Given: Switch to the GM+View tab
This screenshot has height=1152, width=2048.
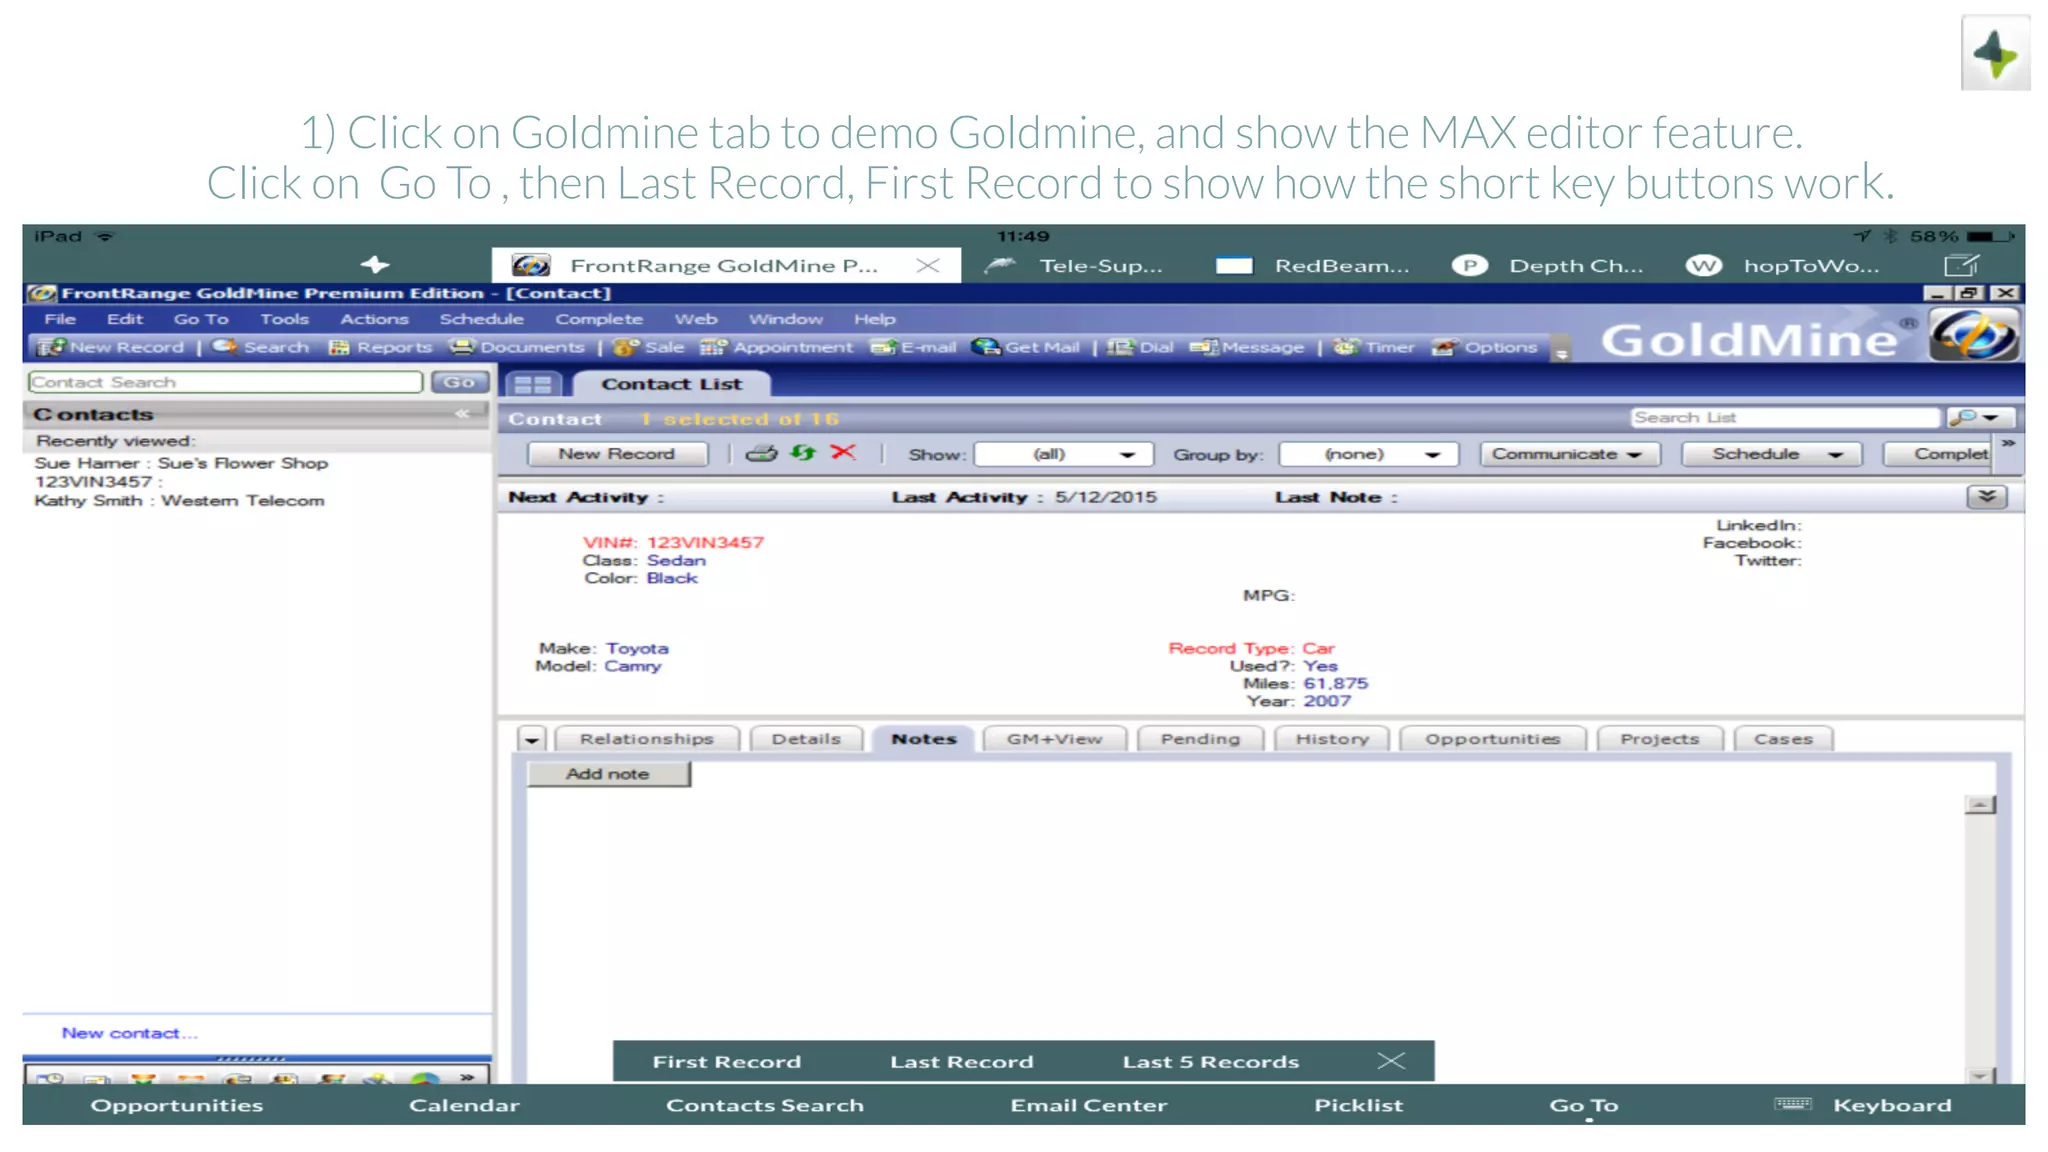Looking at the screenshot, I should click(x=1055, y=739).
